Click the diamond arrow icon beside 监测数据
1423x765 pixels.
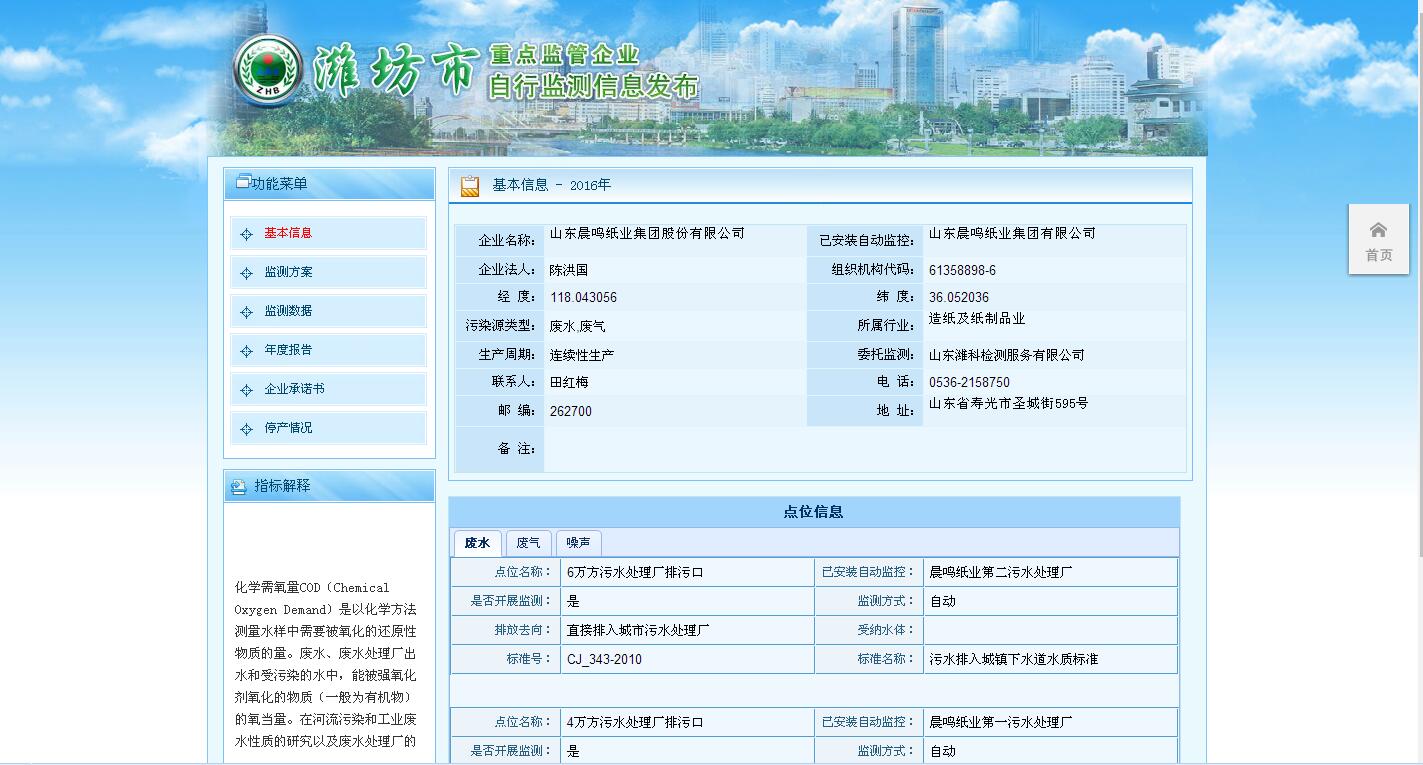point(246,311)
